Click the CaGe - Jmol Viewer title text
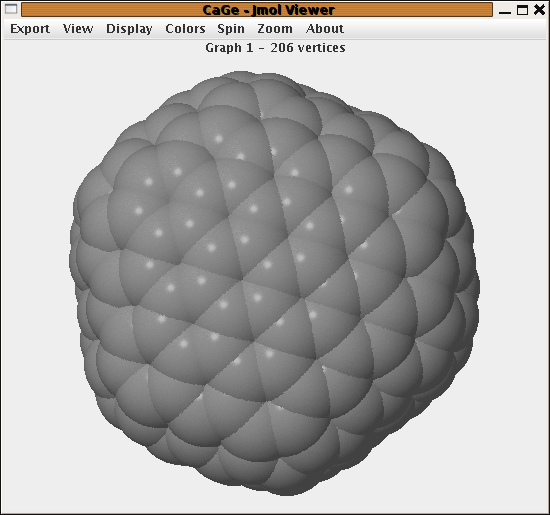This screenshot has width=550, height=515. (x=268, y=10)
